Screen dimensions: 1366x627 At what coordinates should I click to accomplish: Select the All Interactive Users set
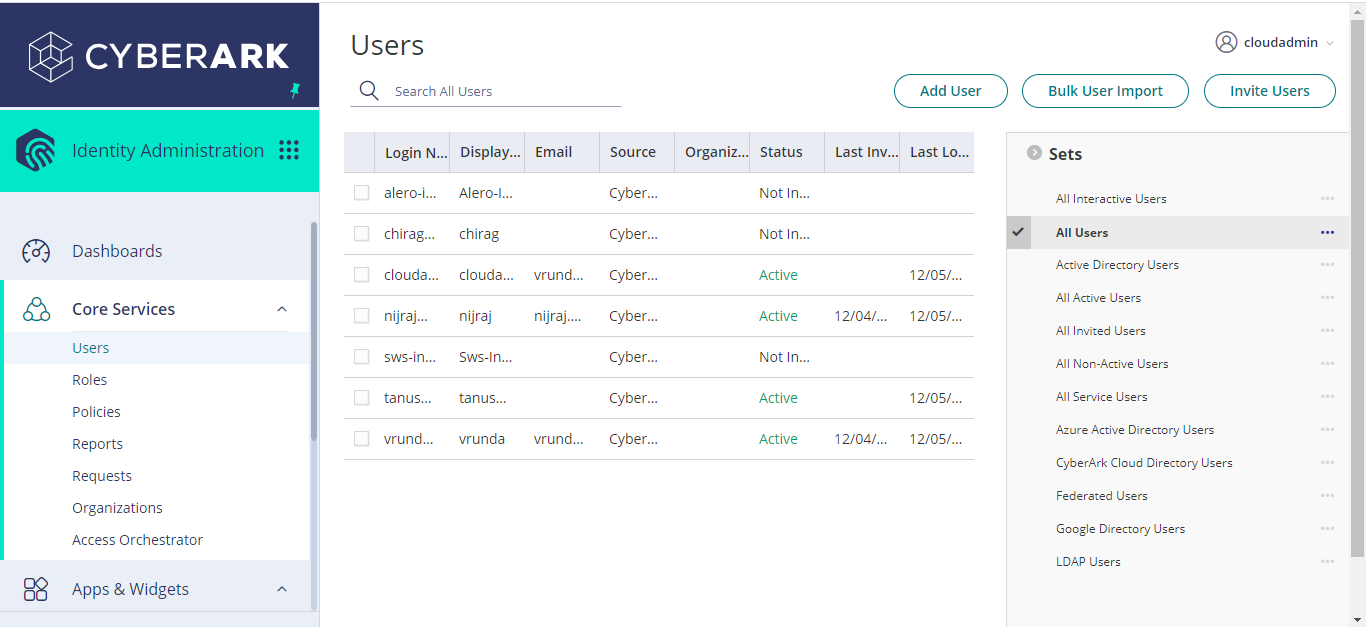click(1111, 199)
